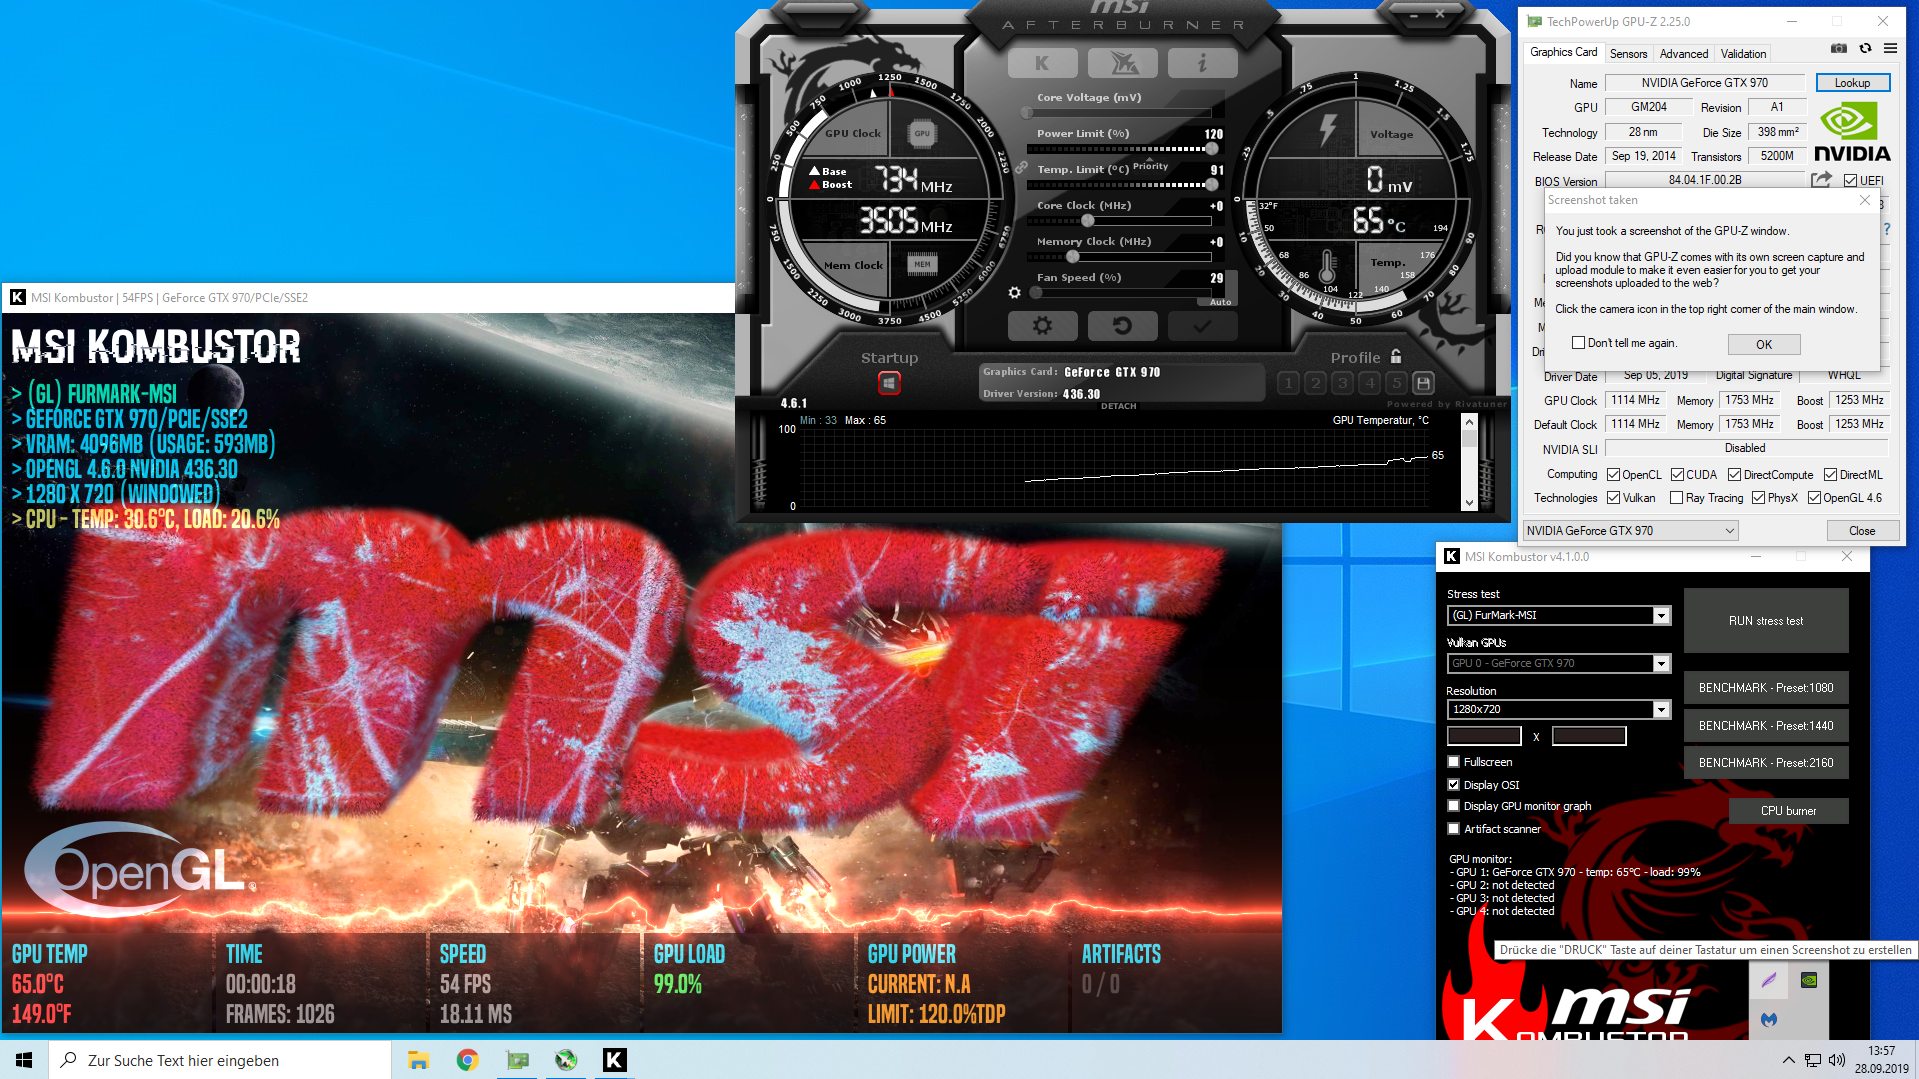Select the Graphics Card tab
Viewport: 1919px width, 1079px height.
1564,52
